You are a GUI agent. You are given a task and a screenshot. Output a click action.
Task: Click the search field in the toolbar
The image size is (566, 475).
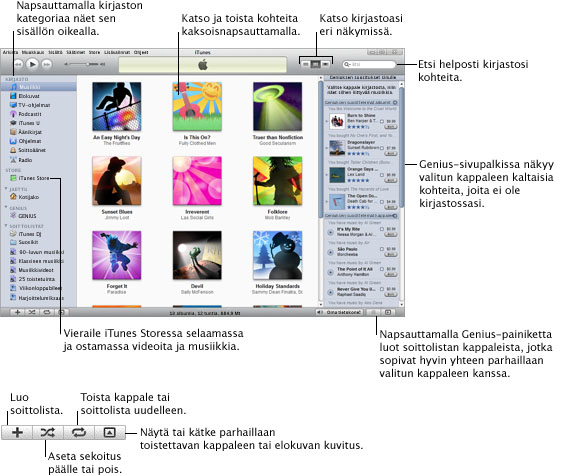[369, 64]
